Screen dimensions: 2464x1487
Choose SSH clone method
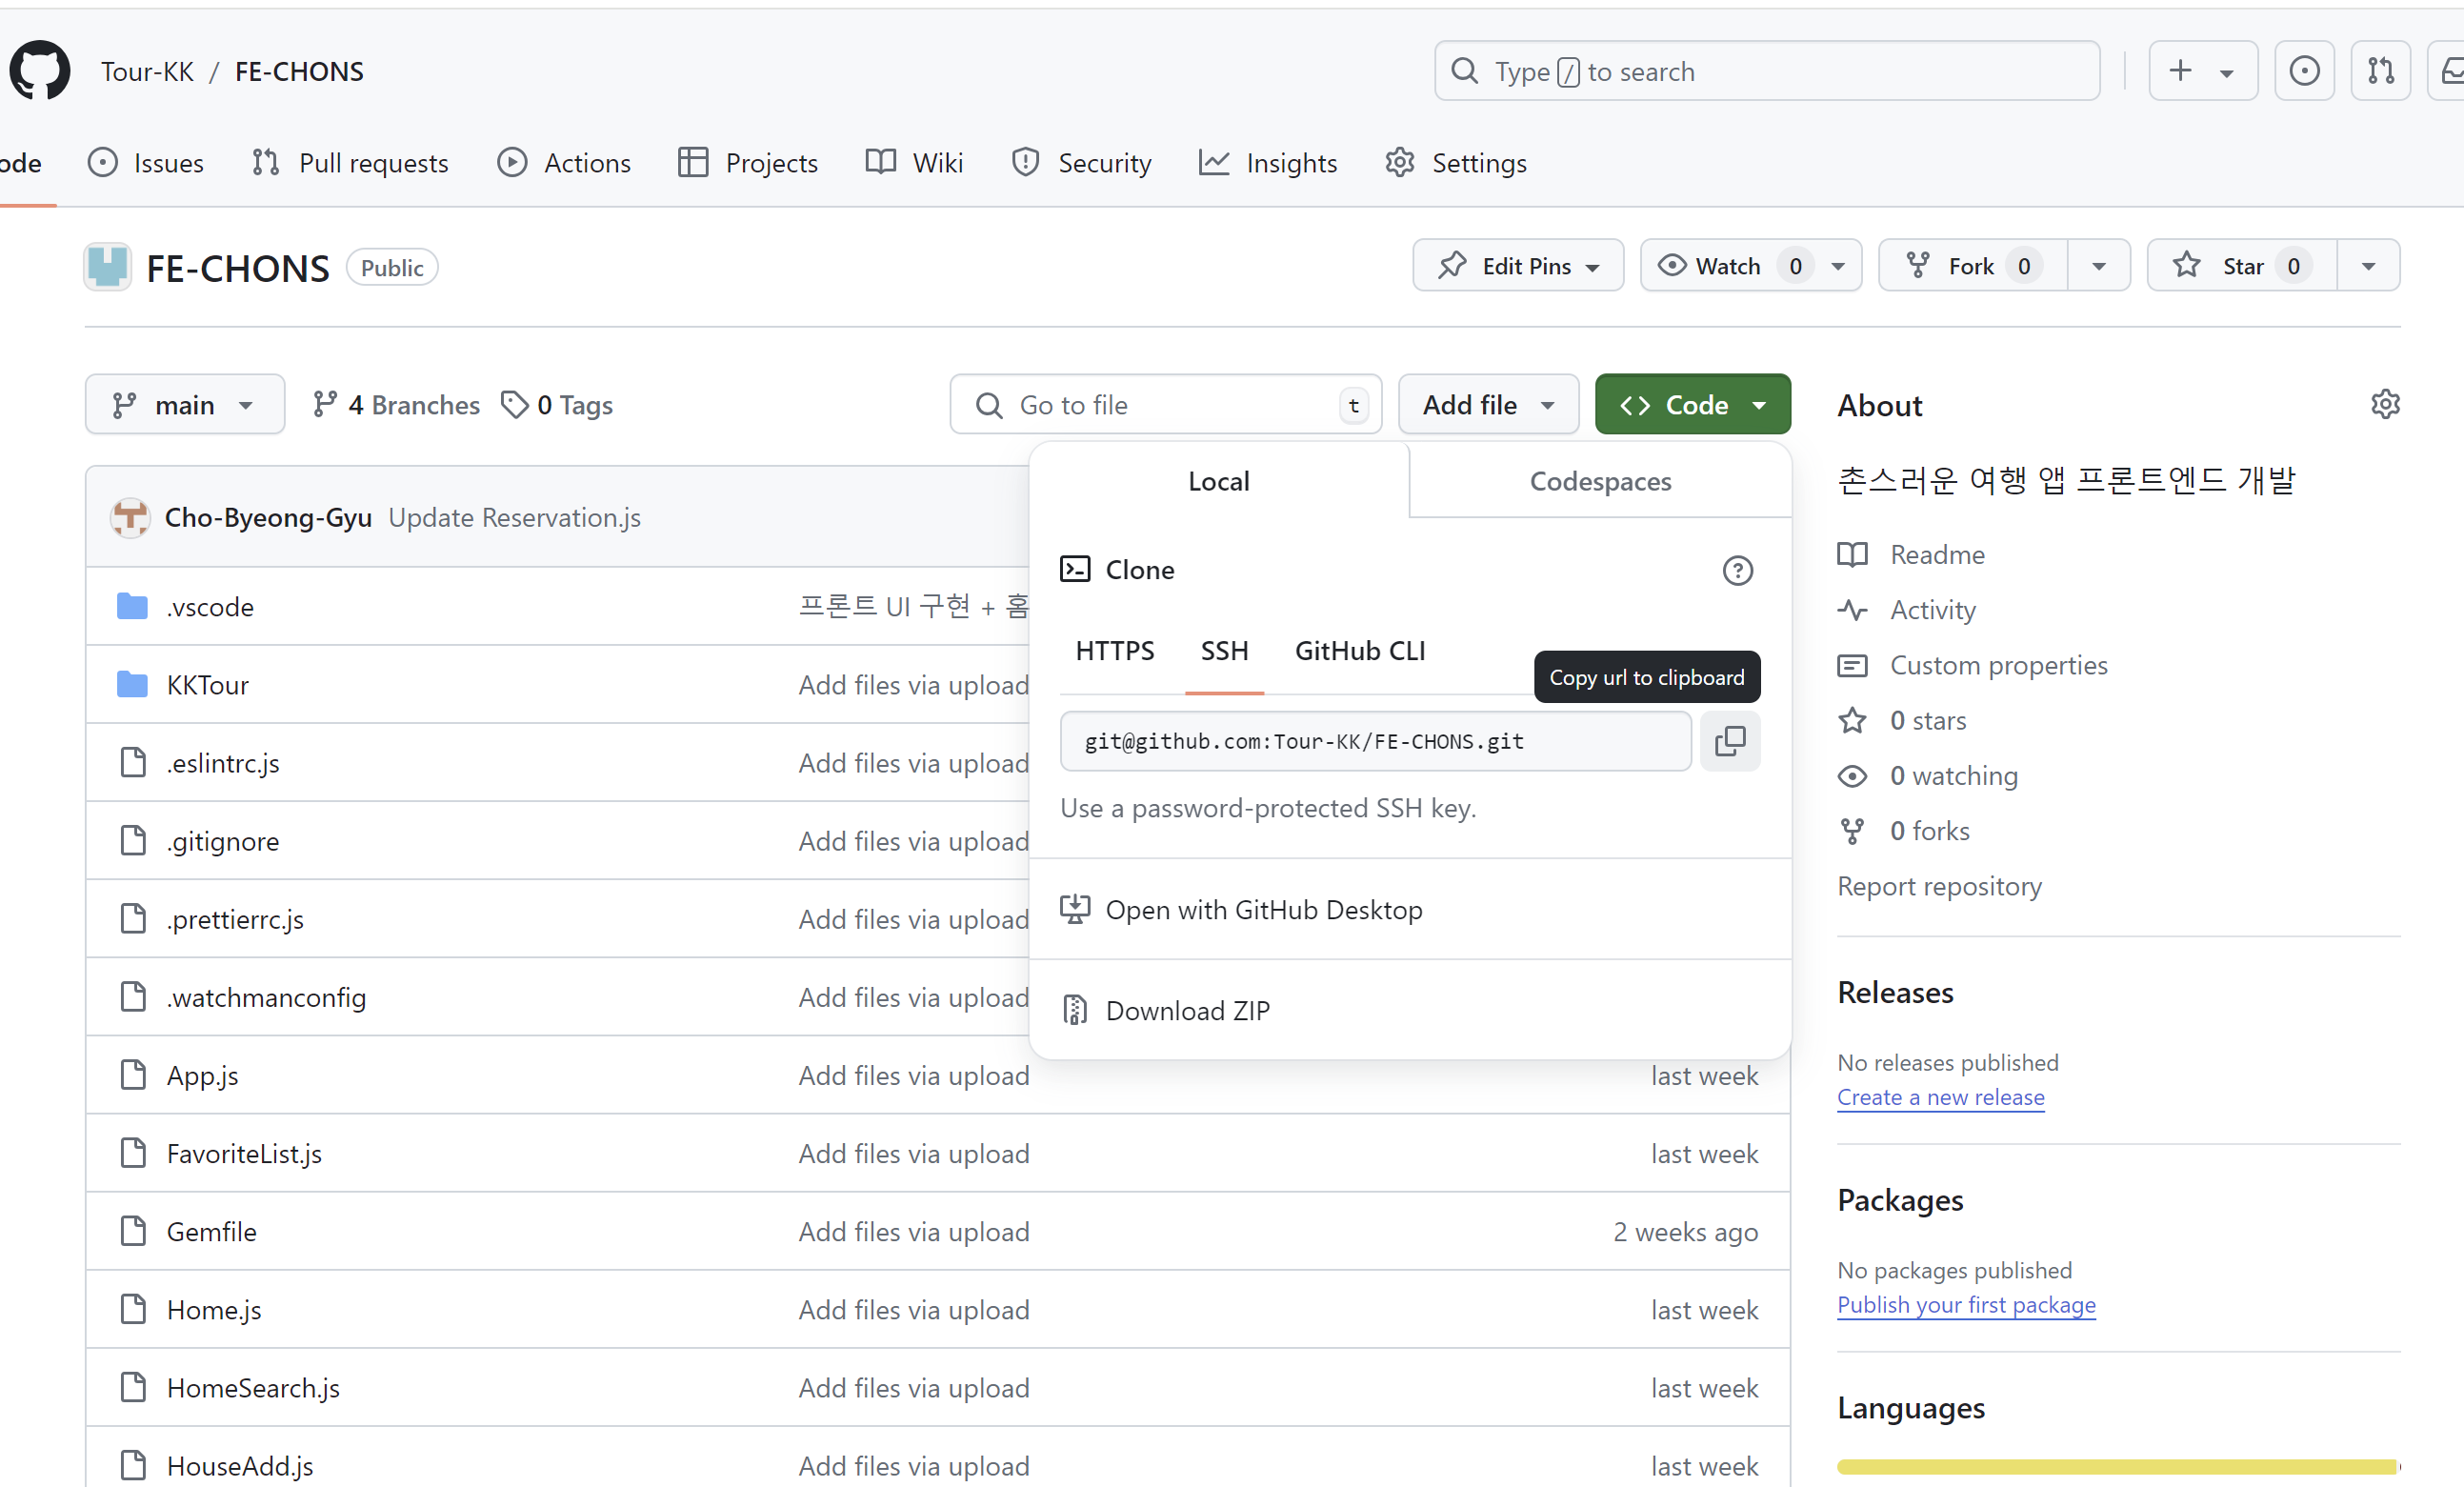point(1224,651)
